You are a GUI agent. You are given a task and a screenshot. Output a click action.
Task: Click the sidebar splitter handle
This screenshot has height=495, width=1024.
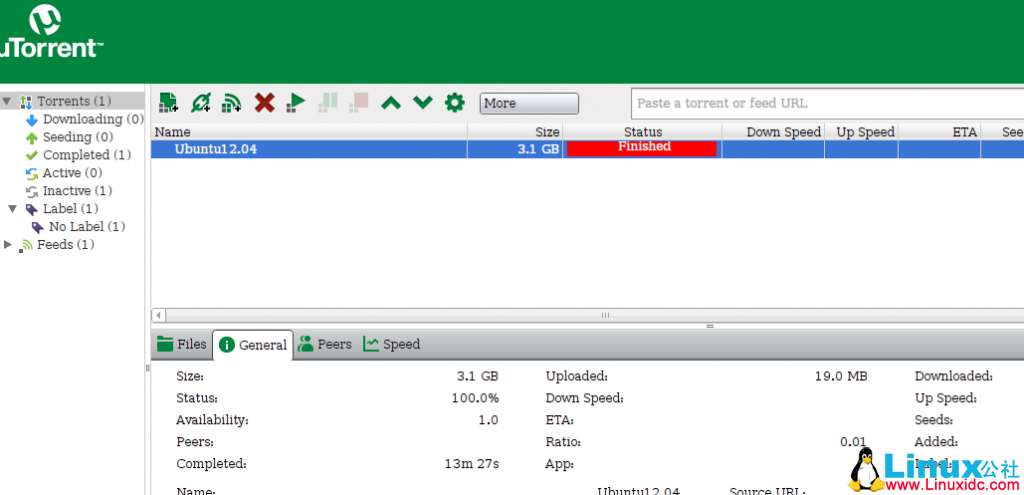pos(147,368)
